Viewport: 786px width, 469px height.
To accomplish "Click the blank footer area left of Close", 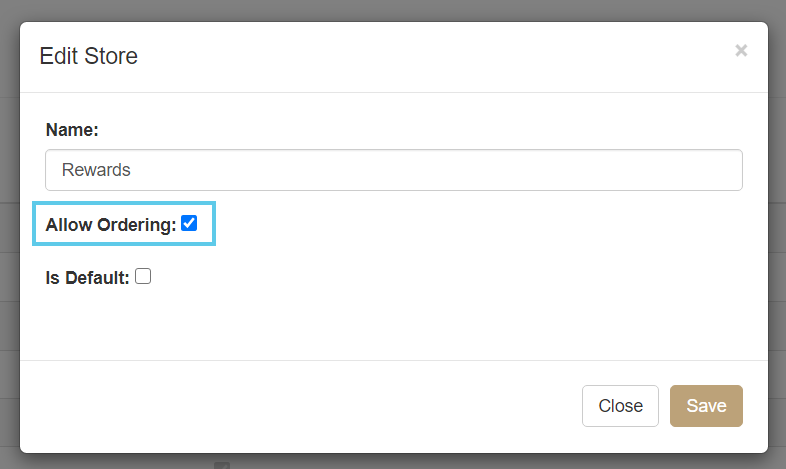I will tap(300, 406).
